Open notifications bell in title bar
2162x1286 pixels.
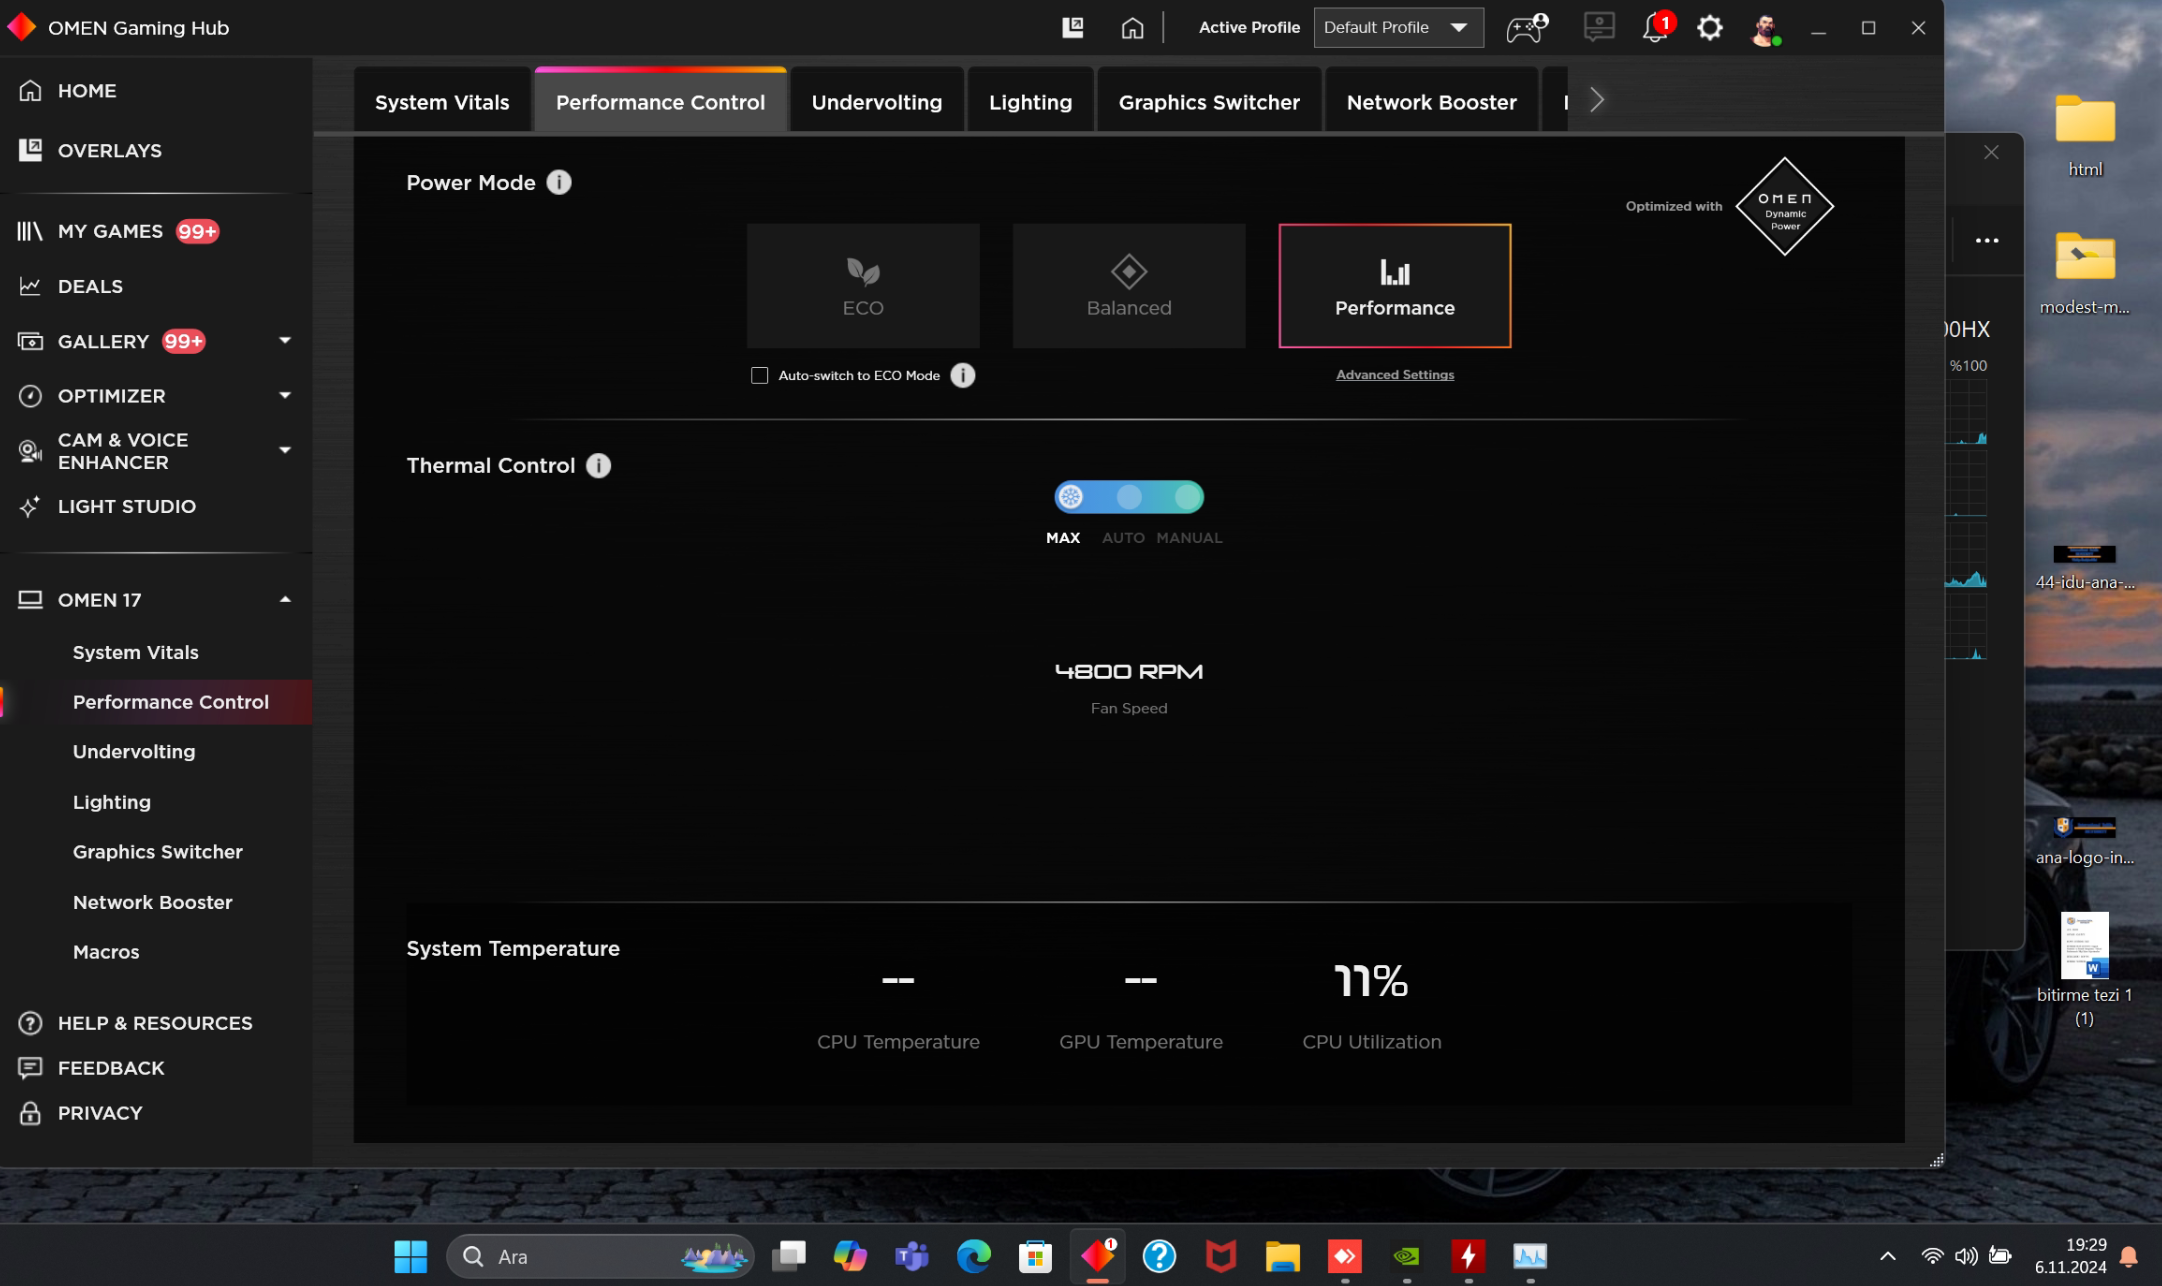click(x=1655, y=28)
